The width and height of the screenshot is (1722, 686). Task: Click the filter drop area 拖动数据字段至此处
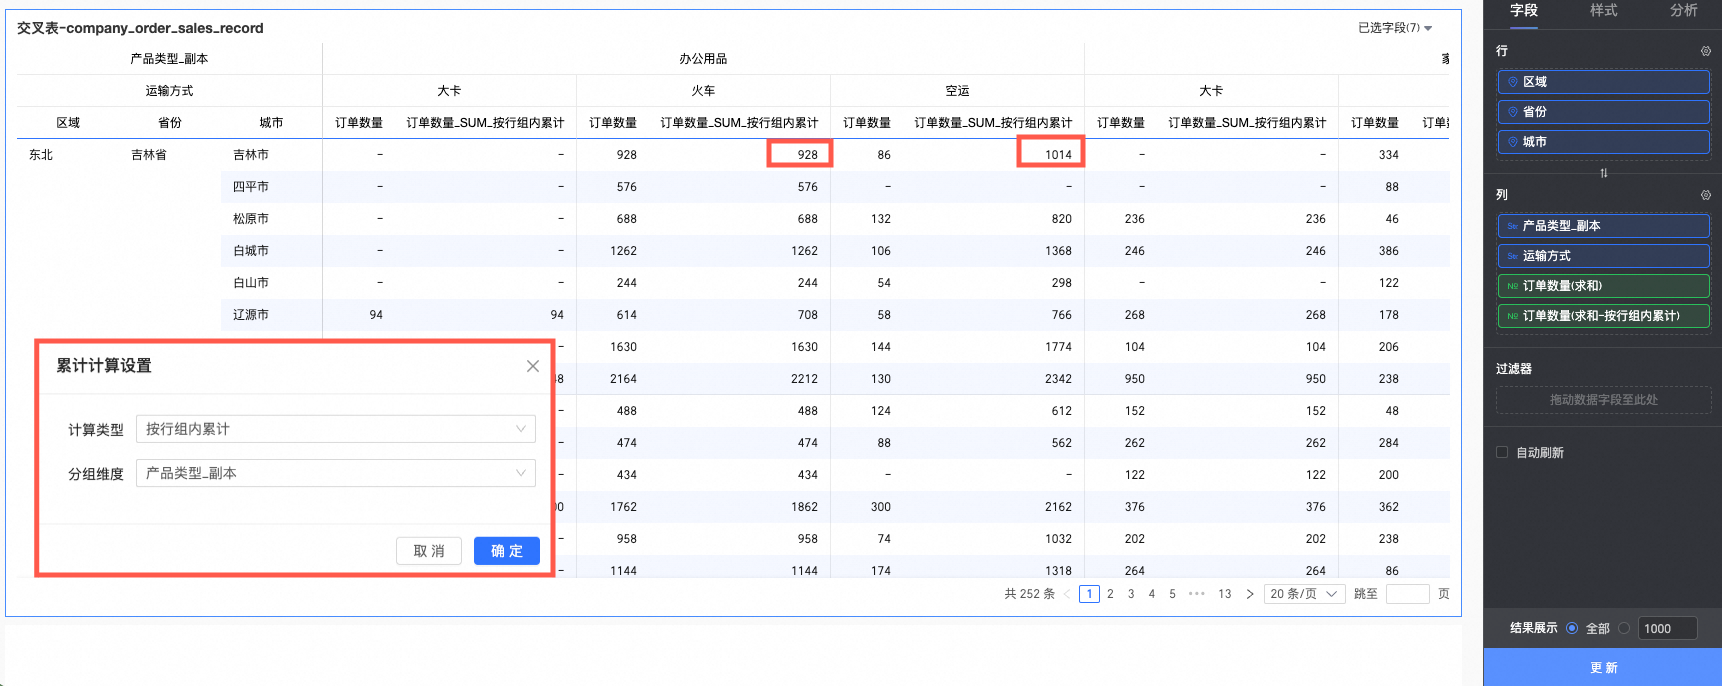(1604, 400)
